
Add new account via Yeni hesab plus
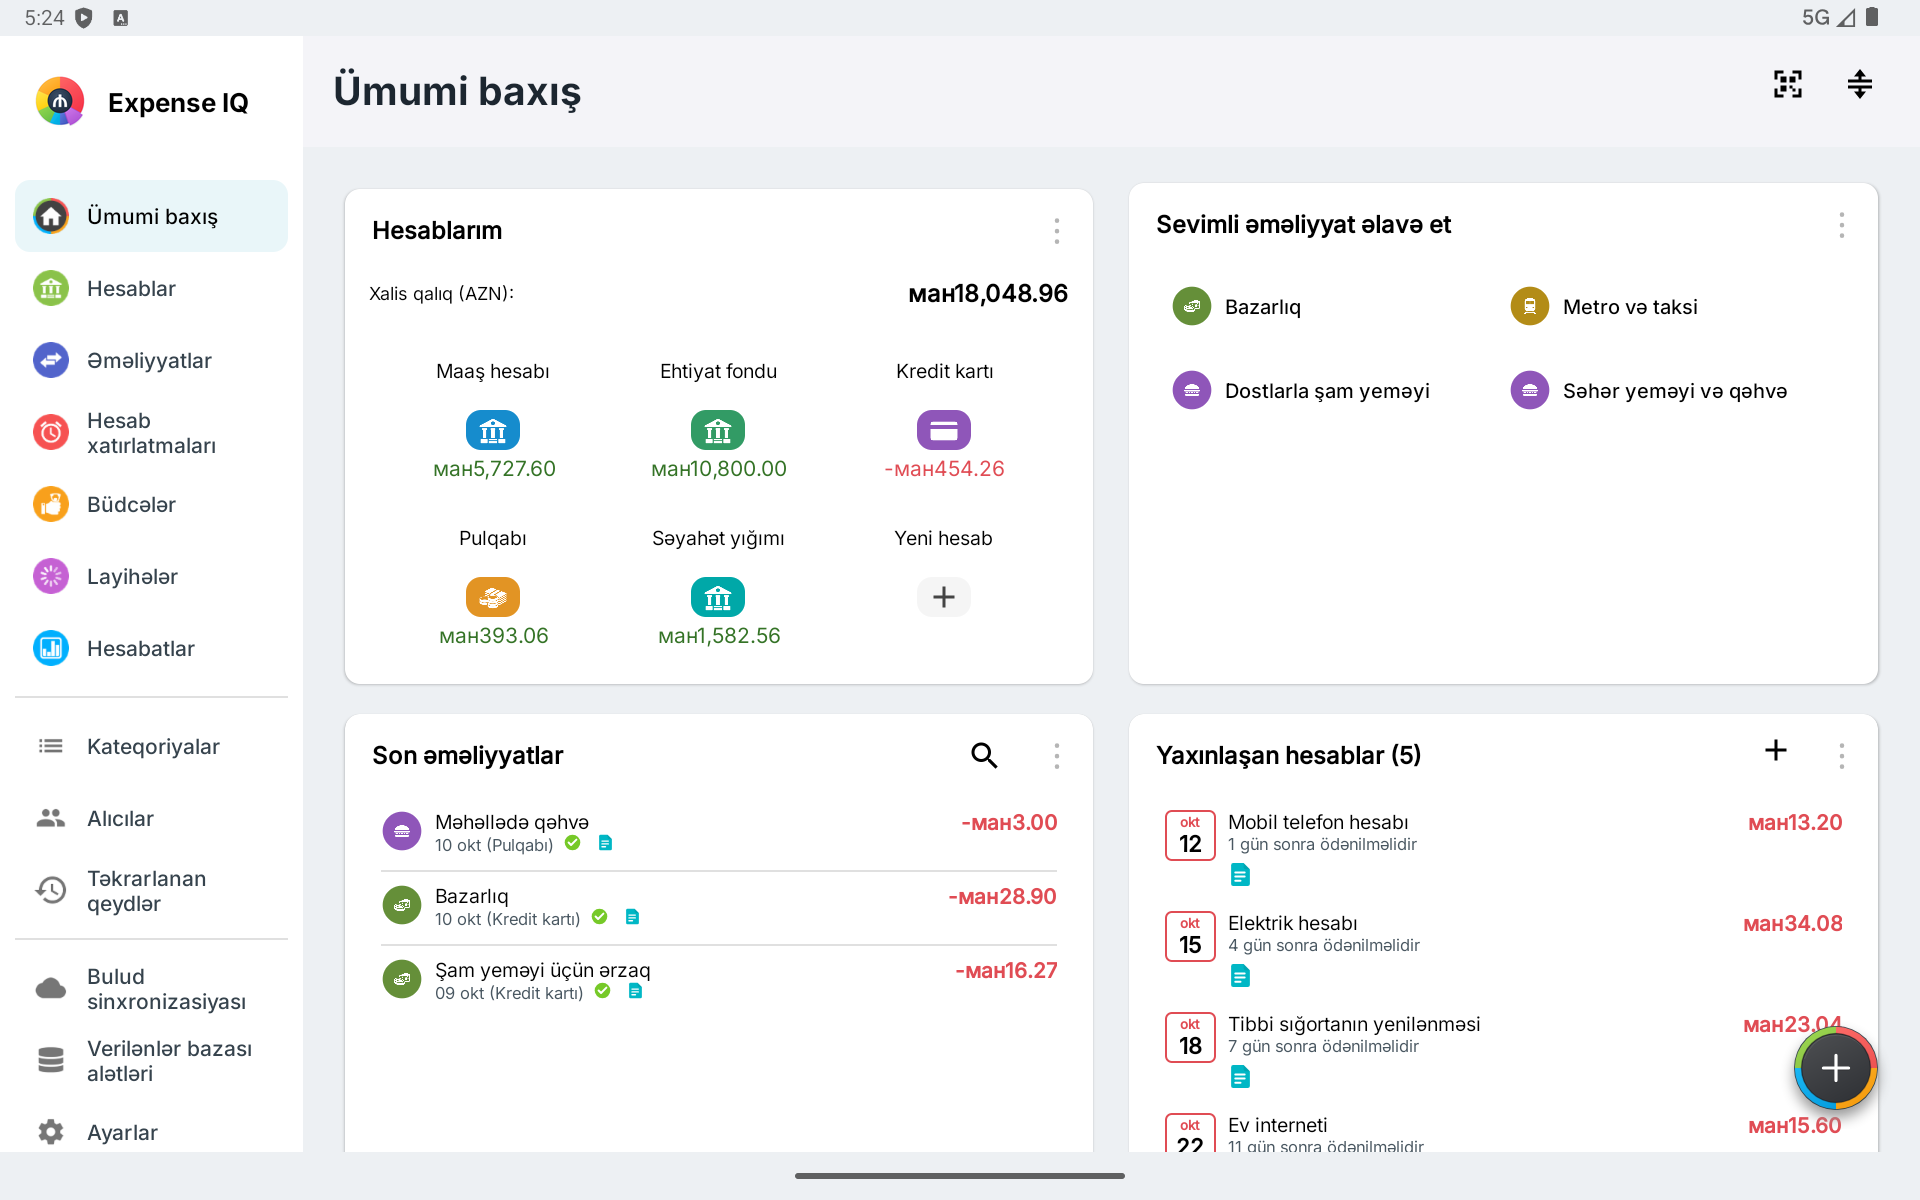pyautogui.click(x=944, y=597)
